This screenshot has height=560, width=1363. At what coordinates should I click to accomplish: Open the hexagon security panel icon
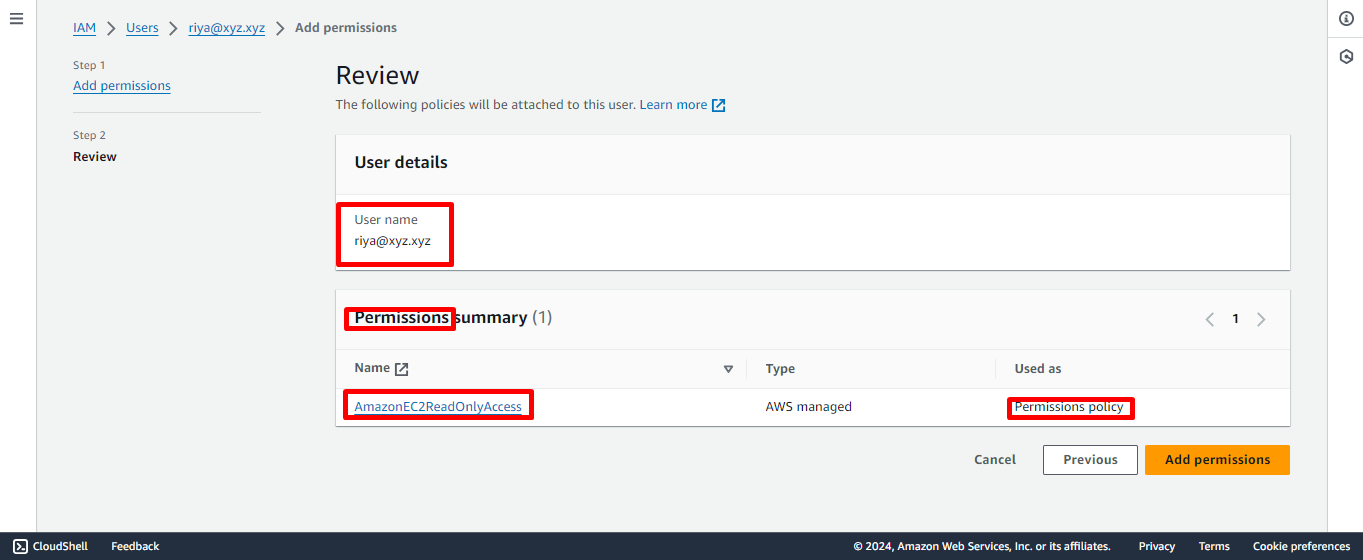tap(1346, 57)
